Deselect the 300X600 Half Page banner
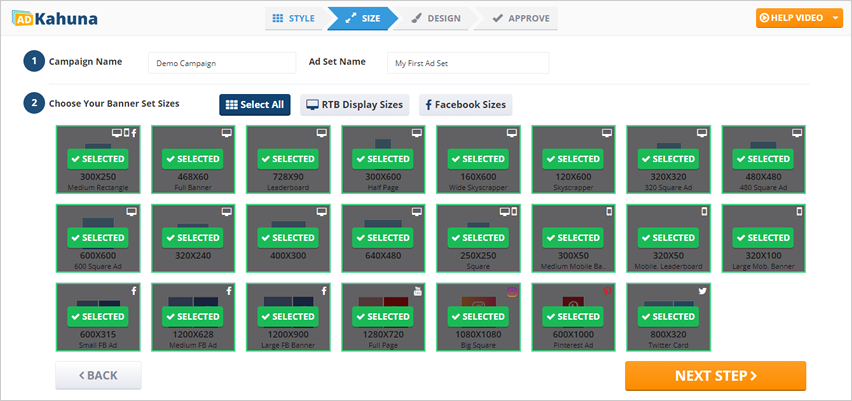852x401 pixels. [x=383, y=159]
